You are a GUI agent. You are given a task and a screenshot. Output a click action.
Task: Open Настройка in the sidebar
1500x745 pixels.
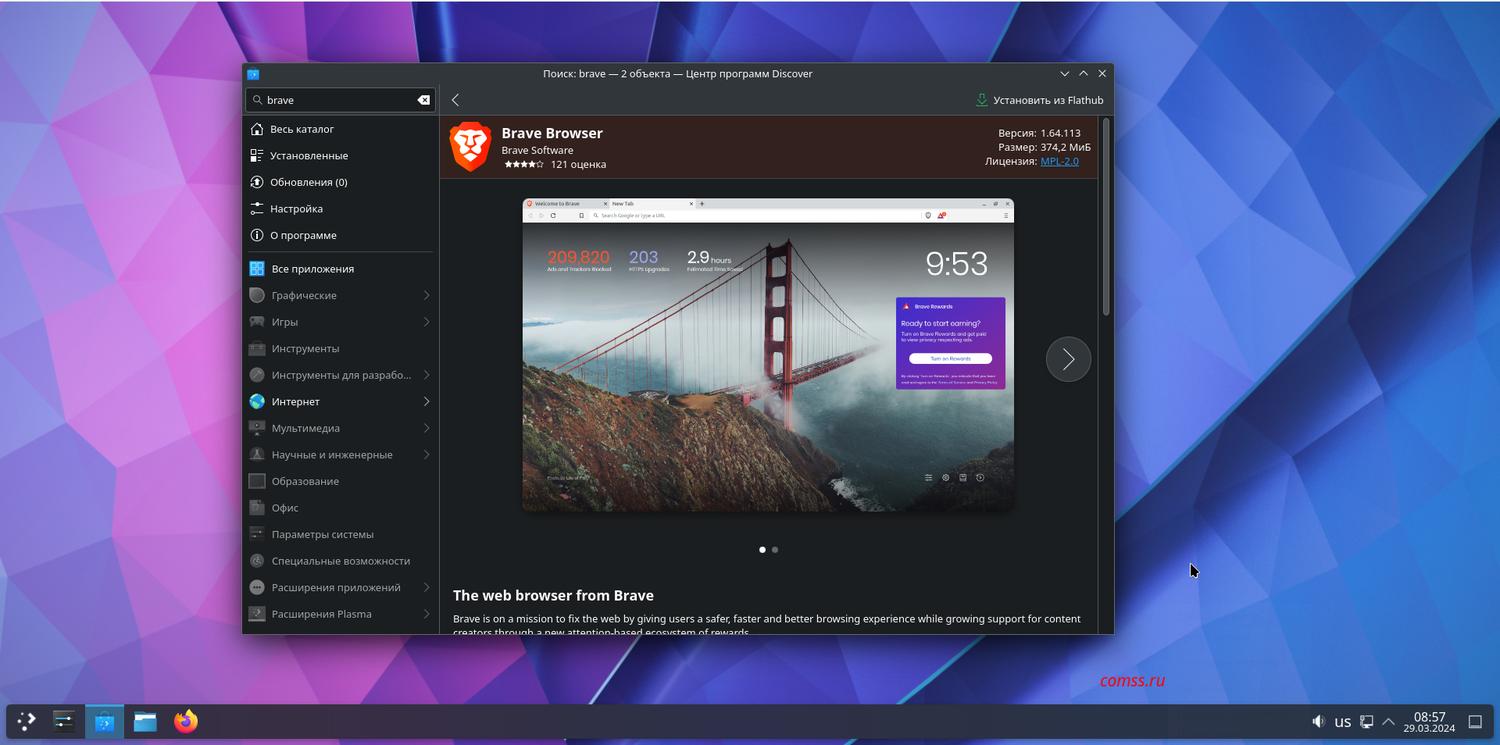(x=341, y=209)
